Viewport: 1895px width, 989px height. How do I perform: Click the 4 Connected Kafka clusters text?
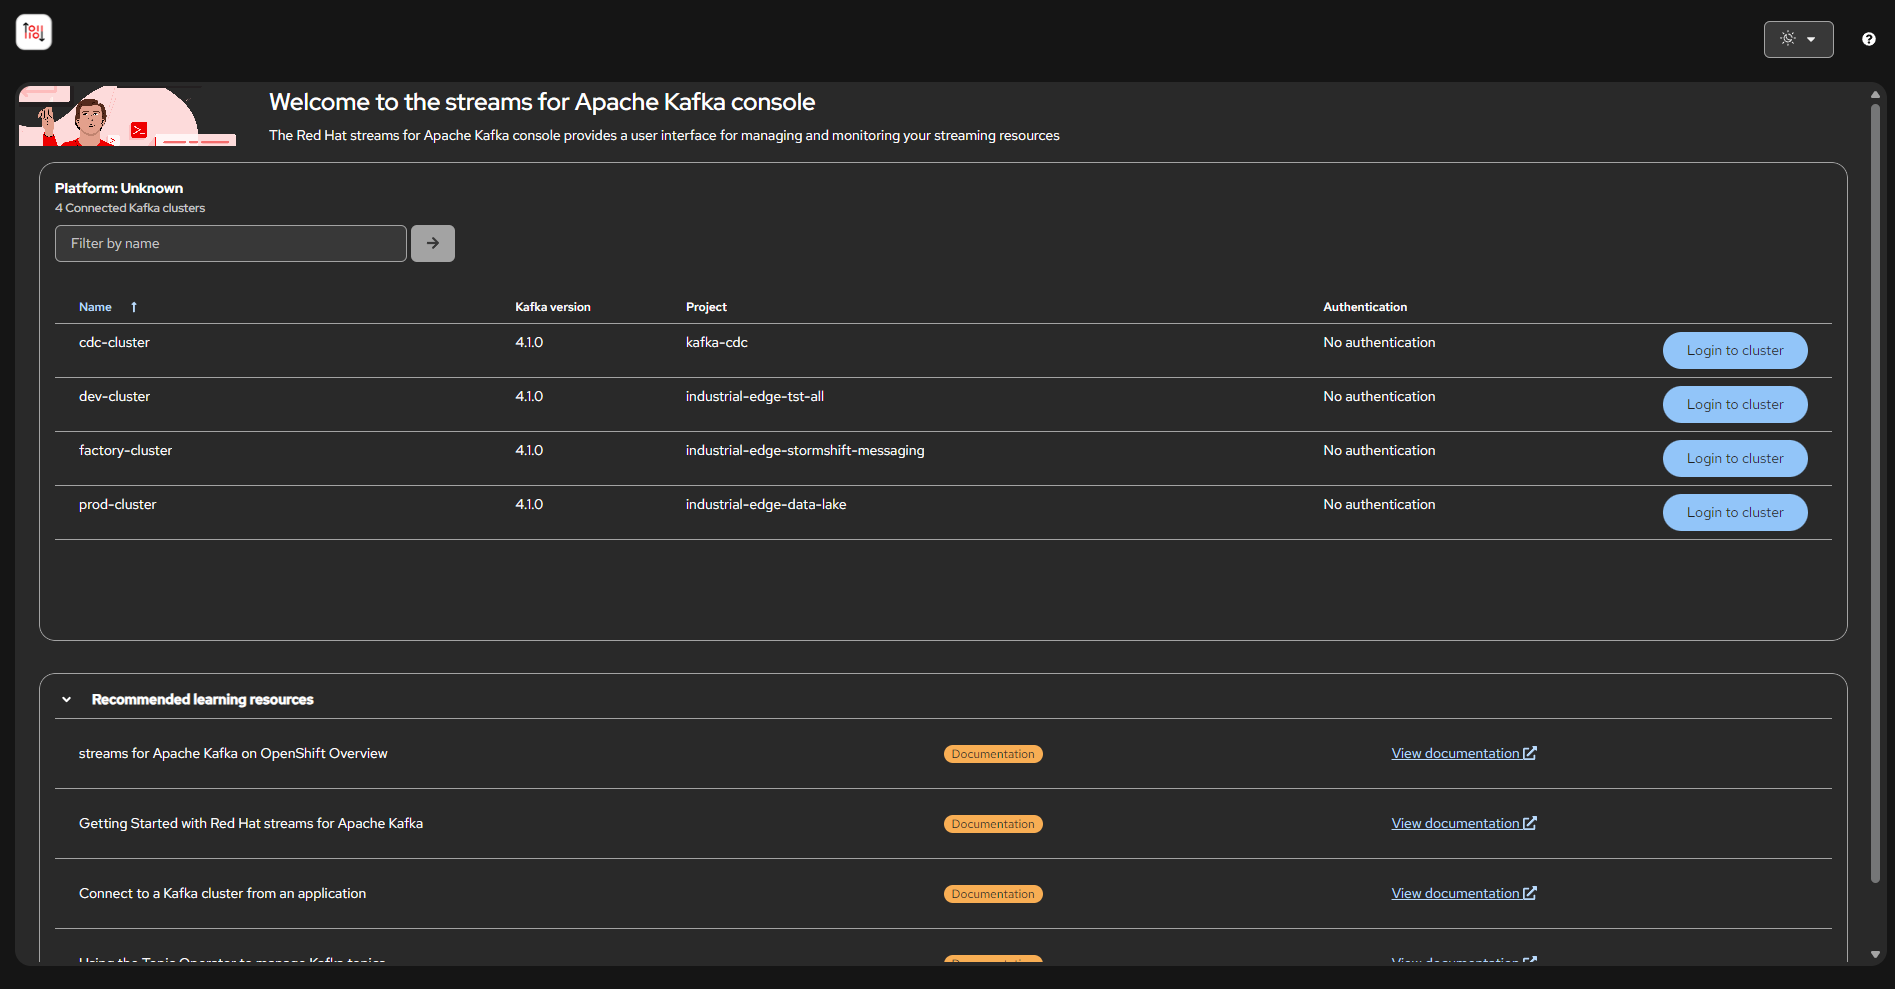pos(130,208)
